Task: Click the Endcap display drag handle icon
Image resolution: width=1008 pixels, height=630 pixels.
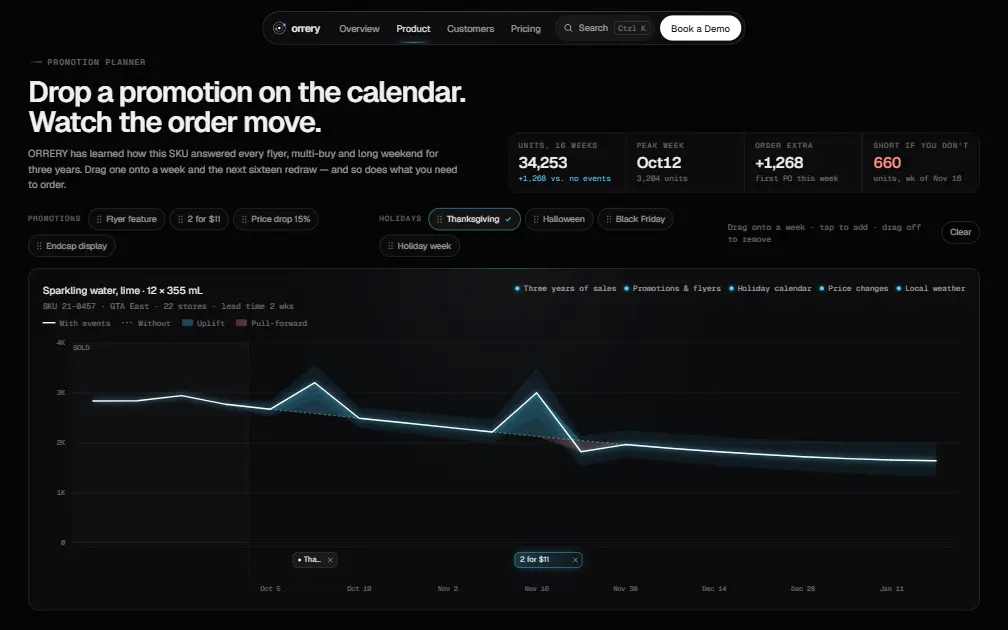Action: [x=39, y=246]
